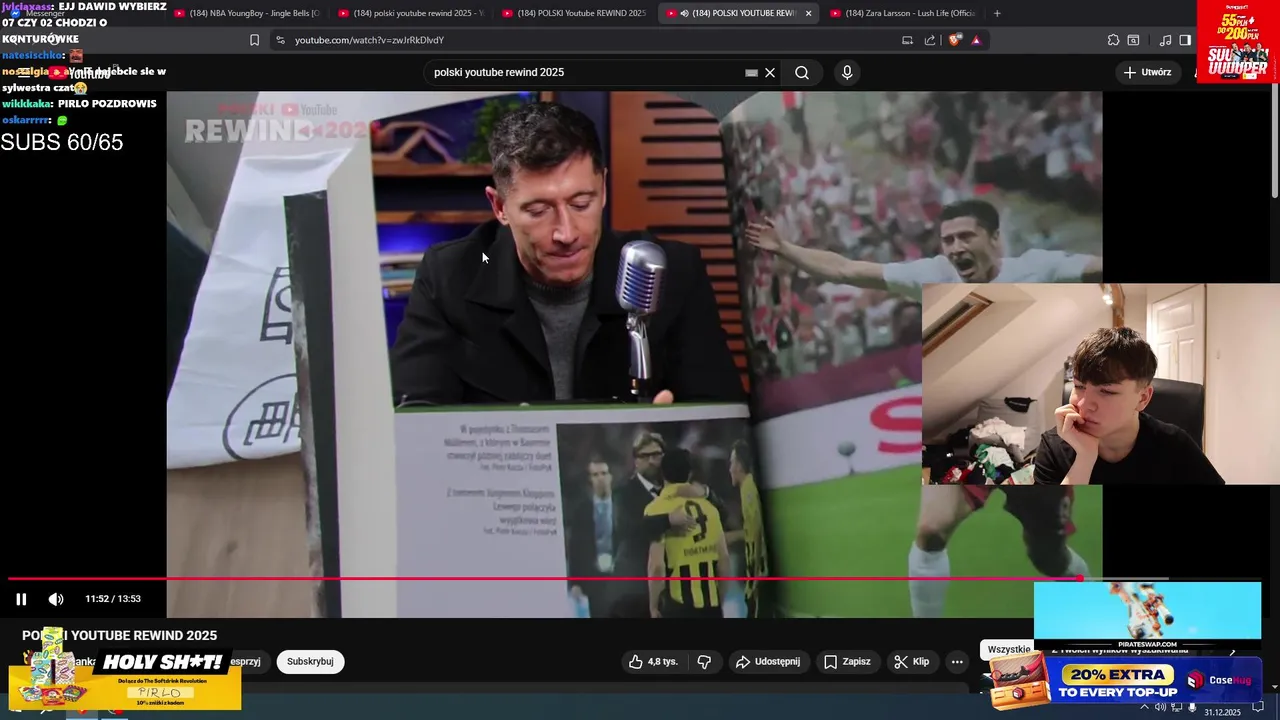Click the POLSKI YOUTUBE REWIND 2025 video title

[120, 635]
